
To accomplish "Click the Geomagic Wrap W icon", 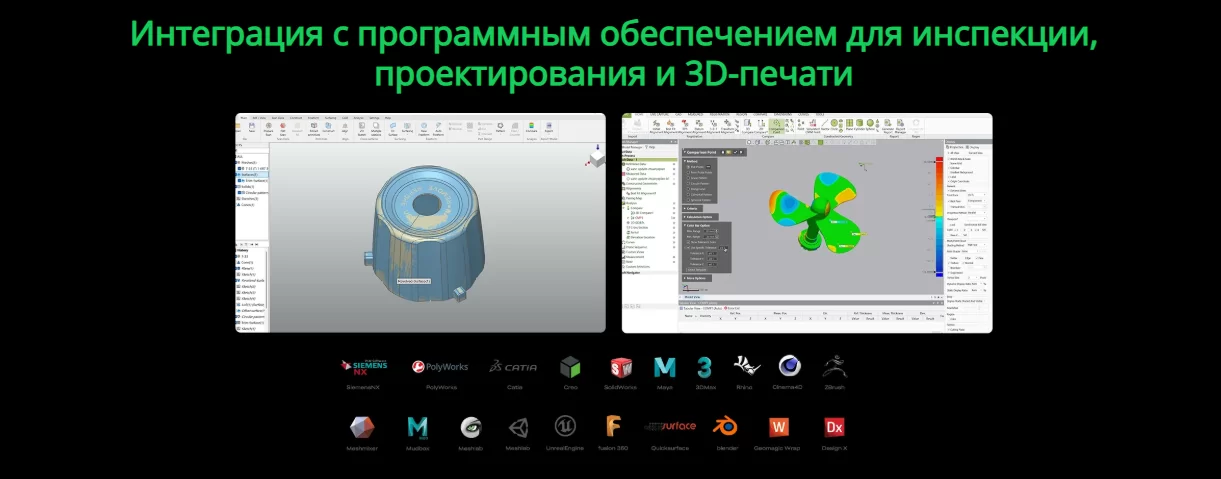I will point(778,428).
